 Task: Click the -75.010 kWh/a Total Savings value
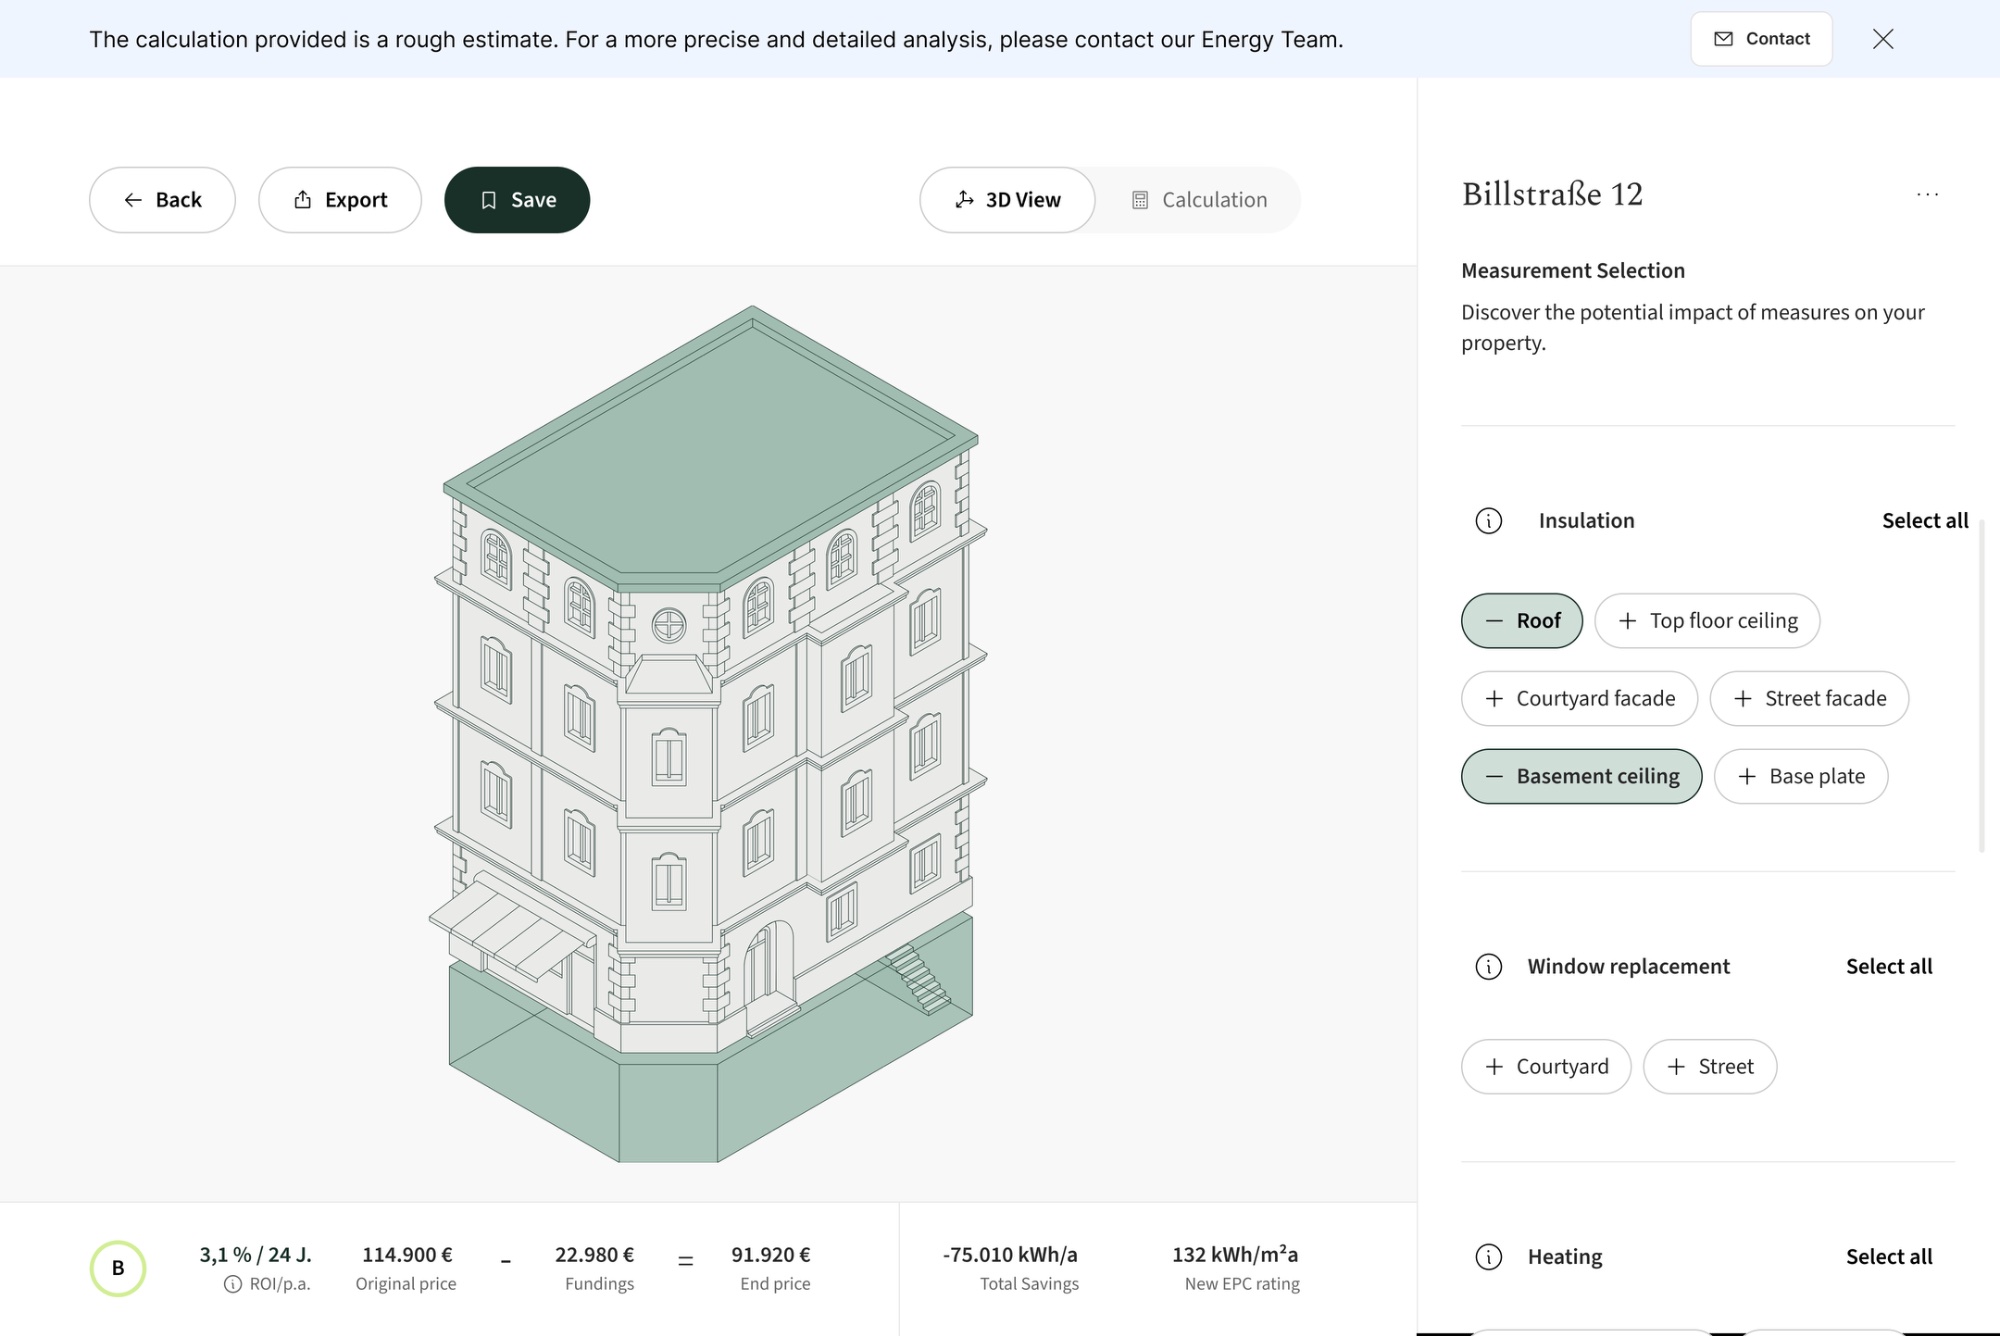1010,1255
